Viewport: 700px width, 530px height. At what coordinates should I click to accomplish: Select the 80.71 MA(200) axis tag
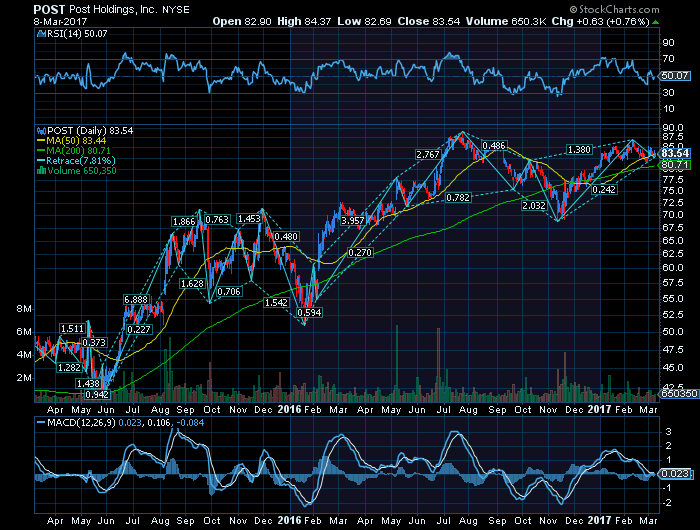(x=674, y=165)
